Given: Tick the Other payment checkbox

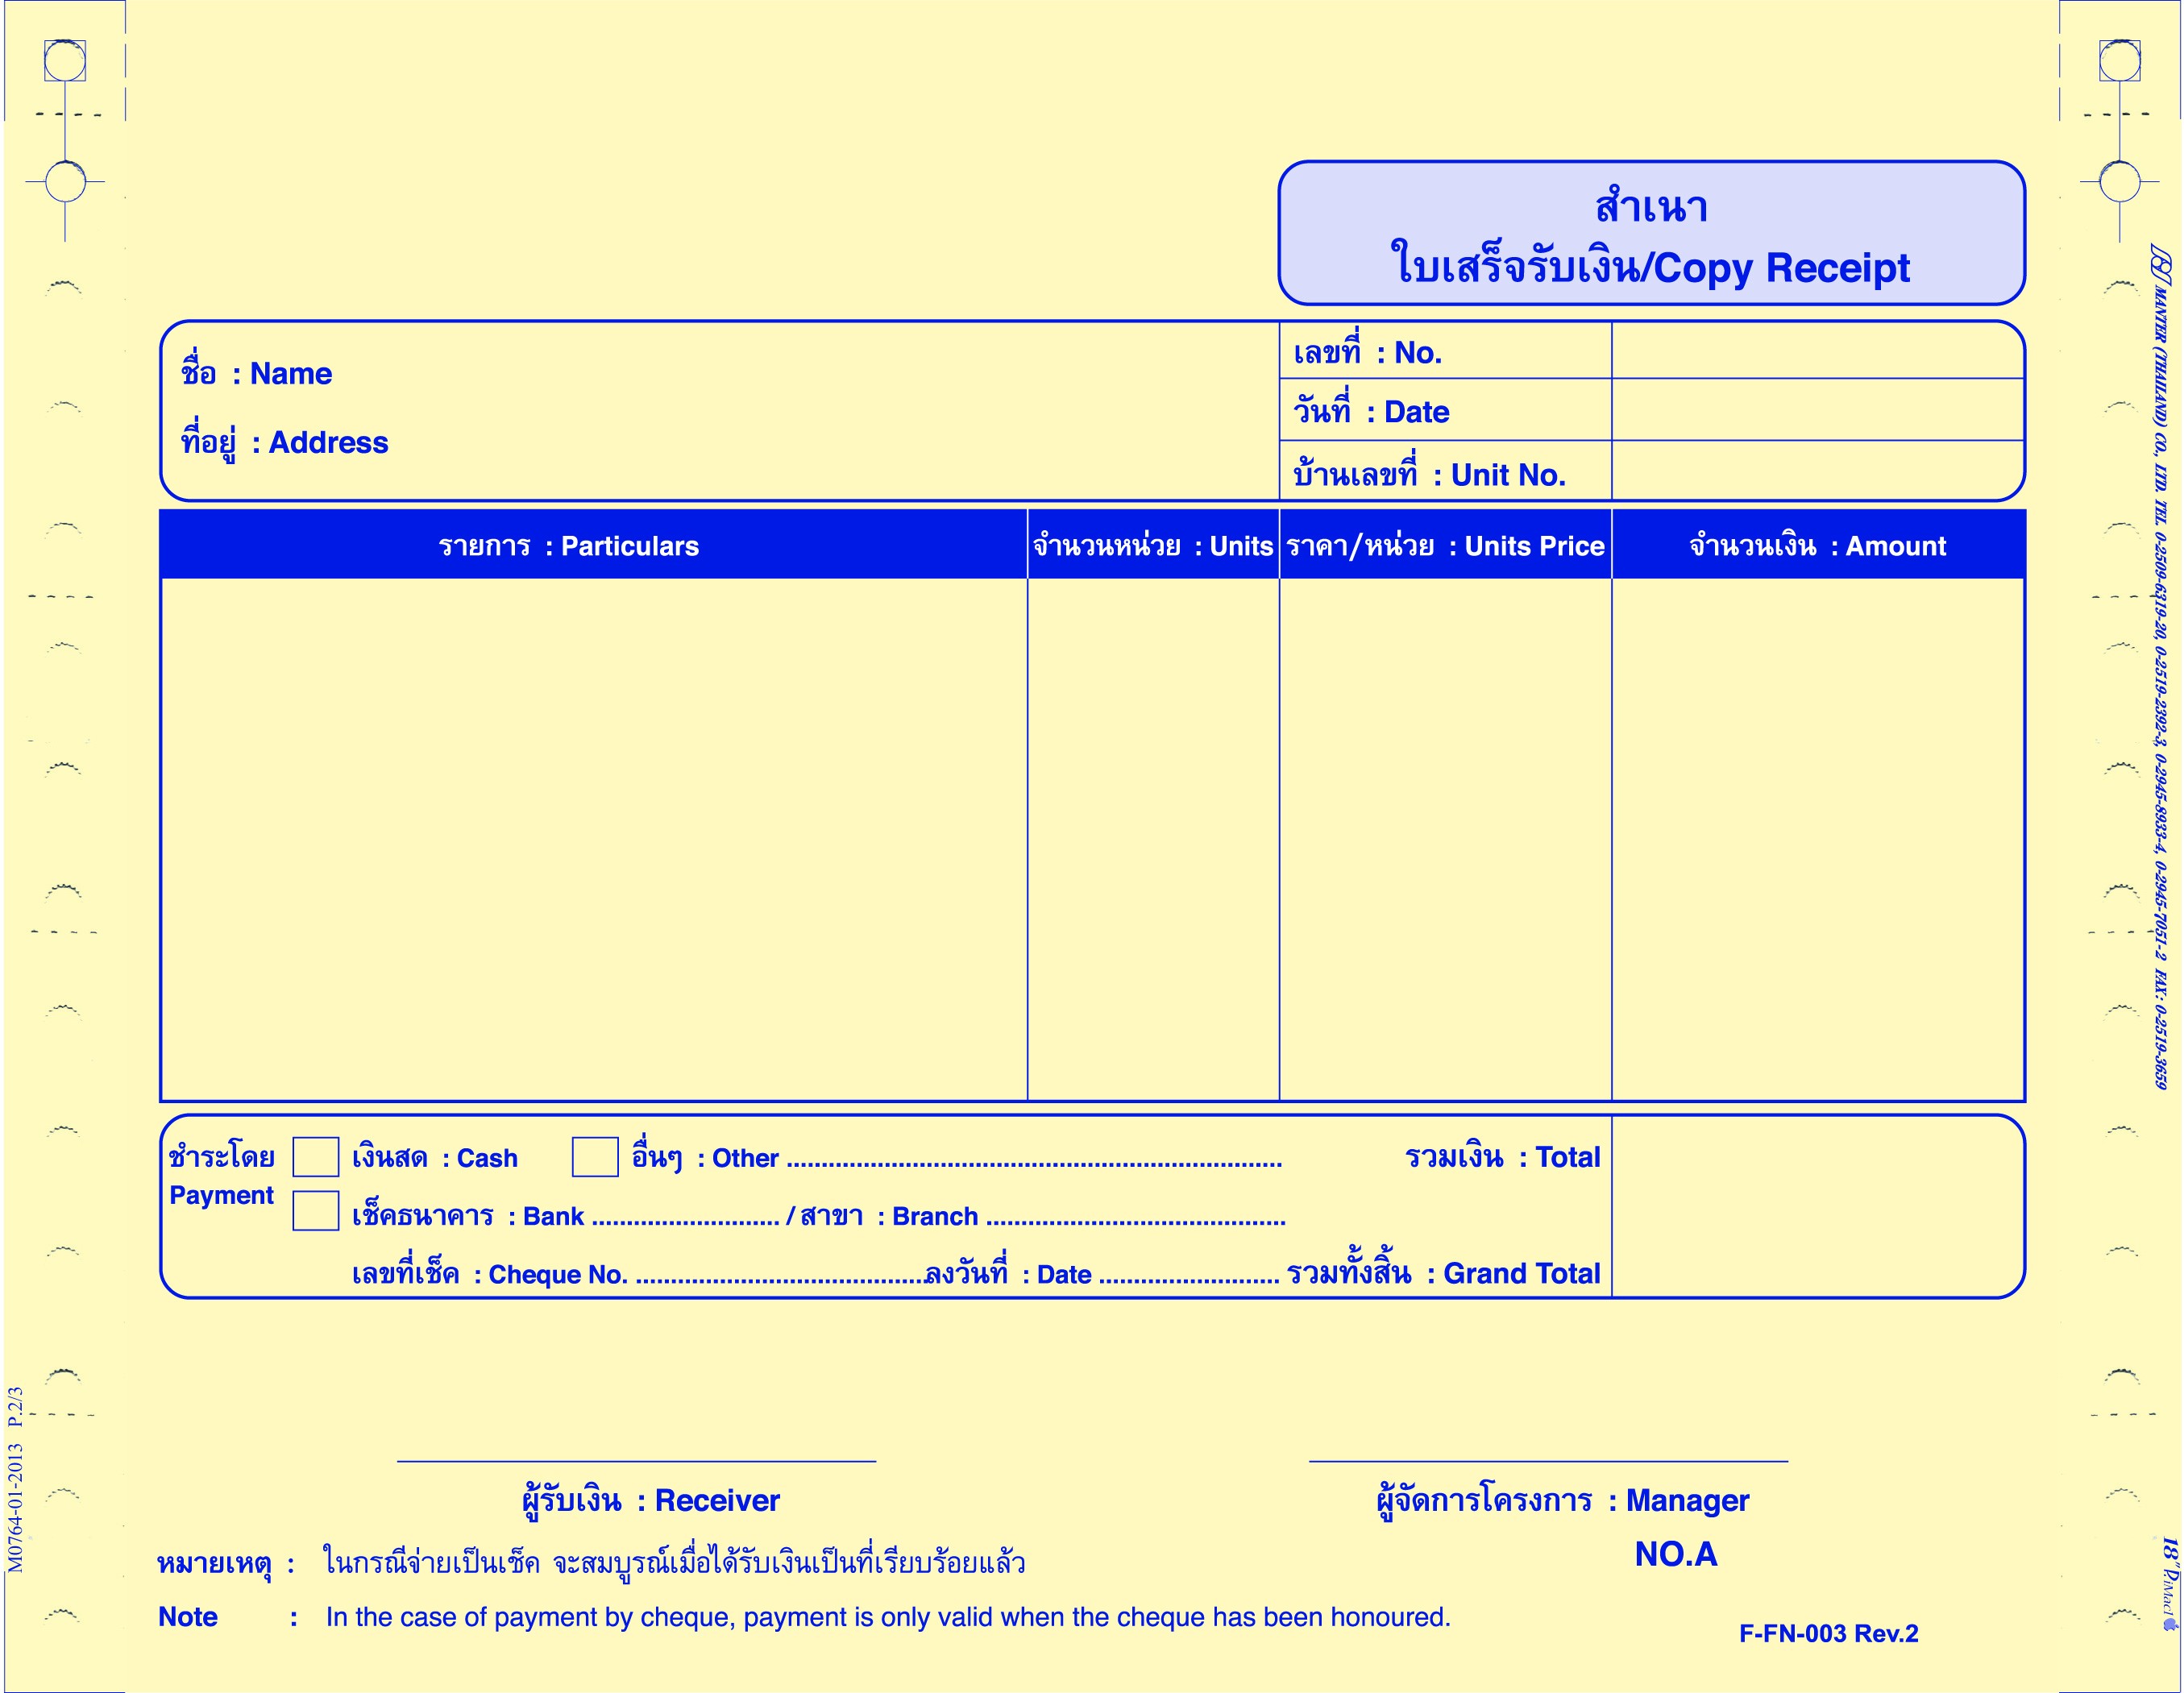Looking at the screenshot, I should click(x=595, y=1157).
